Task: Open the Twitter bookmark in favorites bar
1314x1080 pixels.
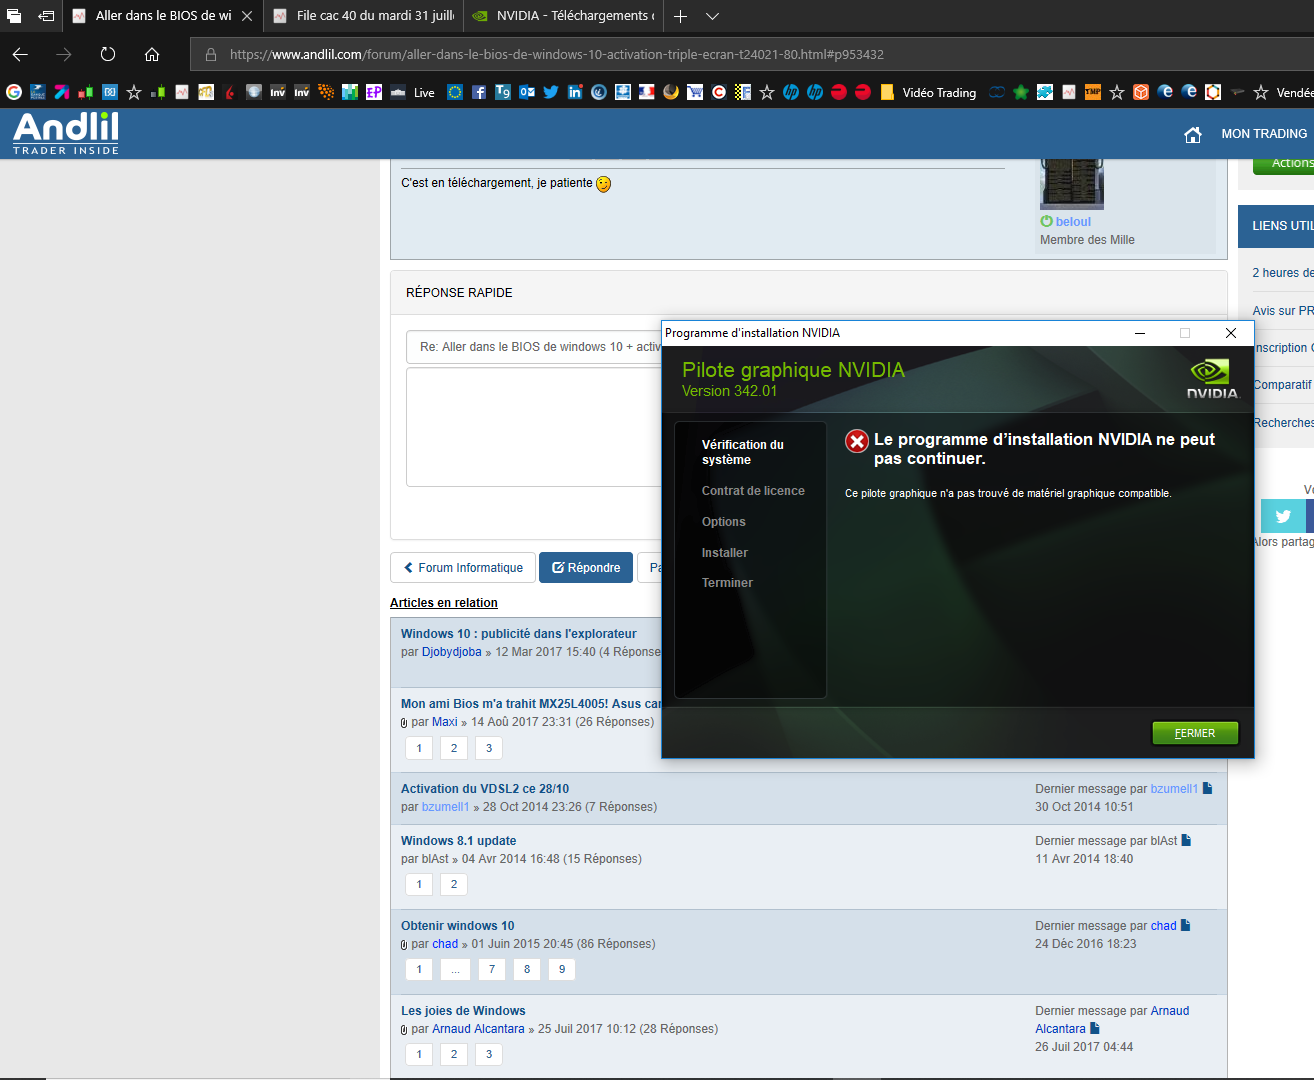Action: [551, 92]
